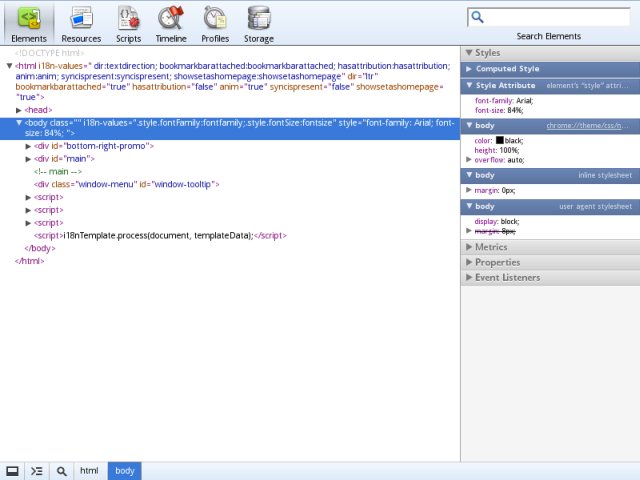This screenshot has height=480, width=640.
Task: Toggle the console drawer icon
Action: coord(37,471)
